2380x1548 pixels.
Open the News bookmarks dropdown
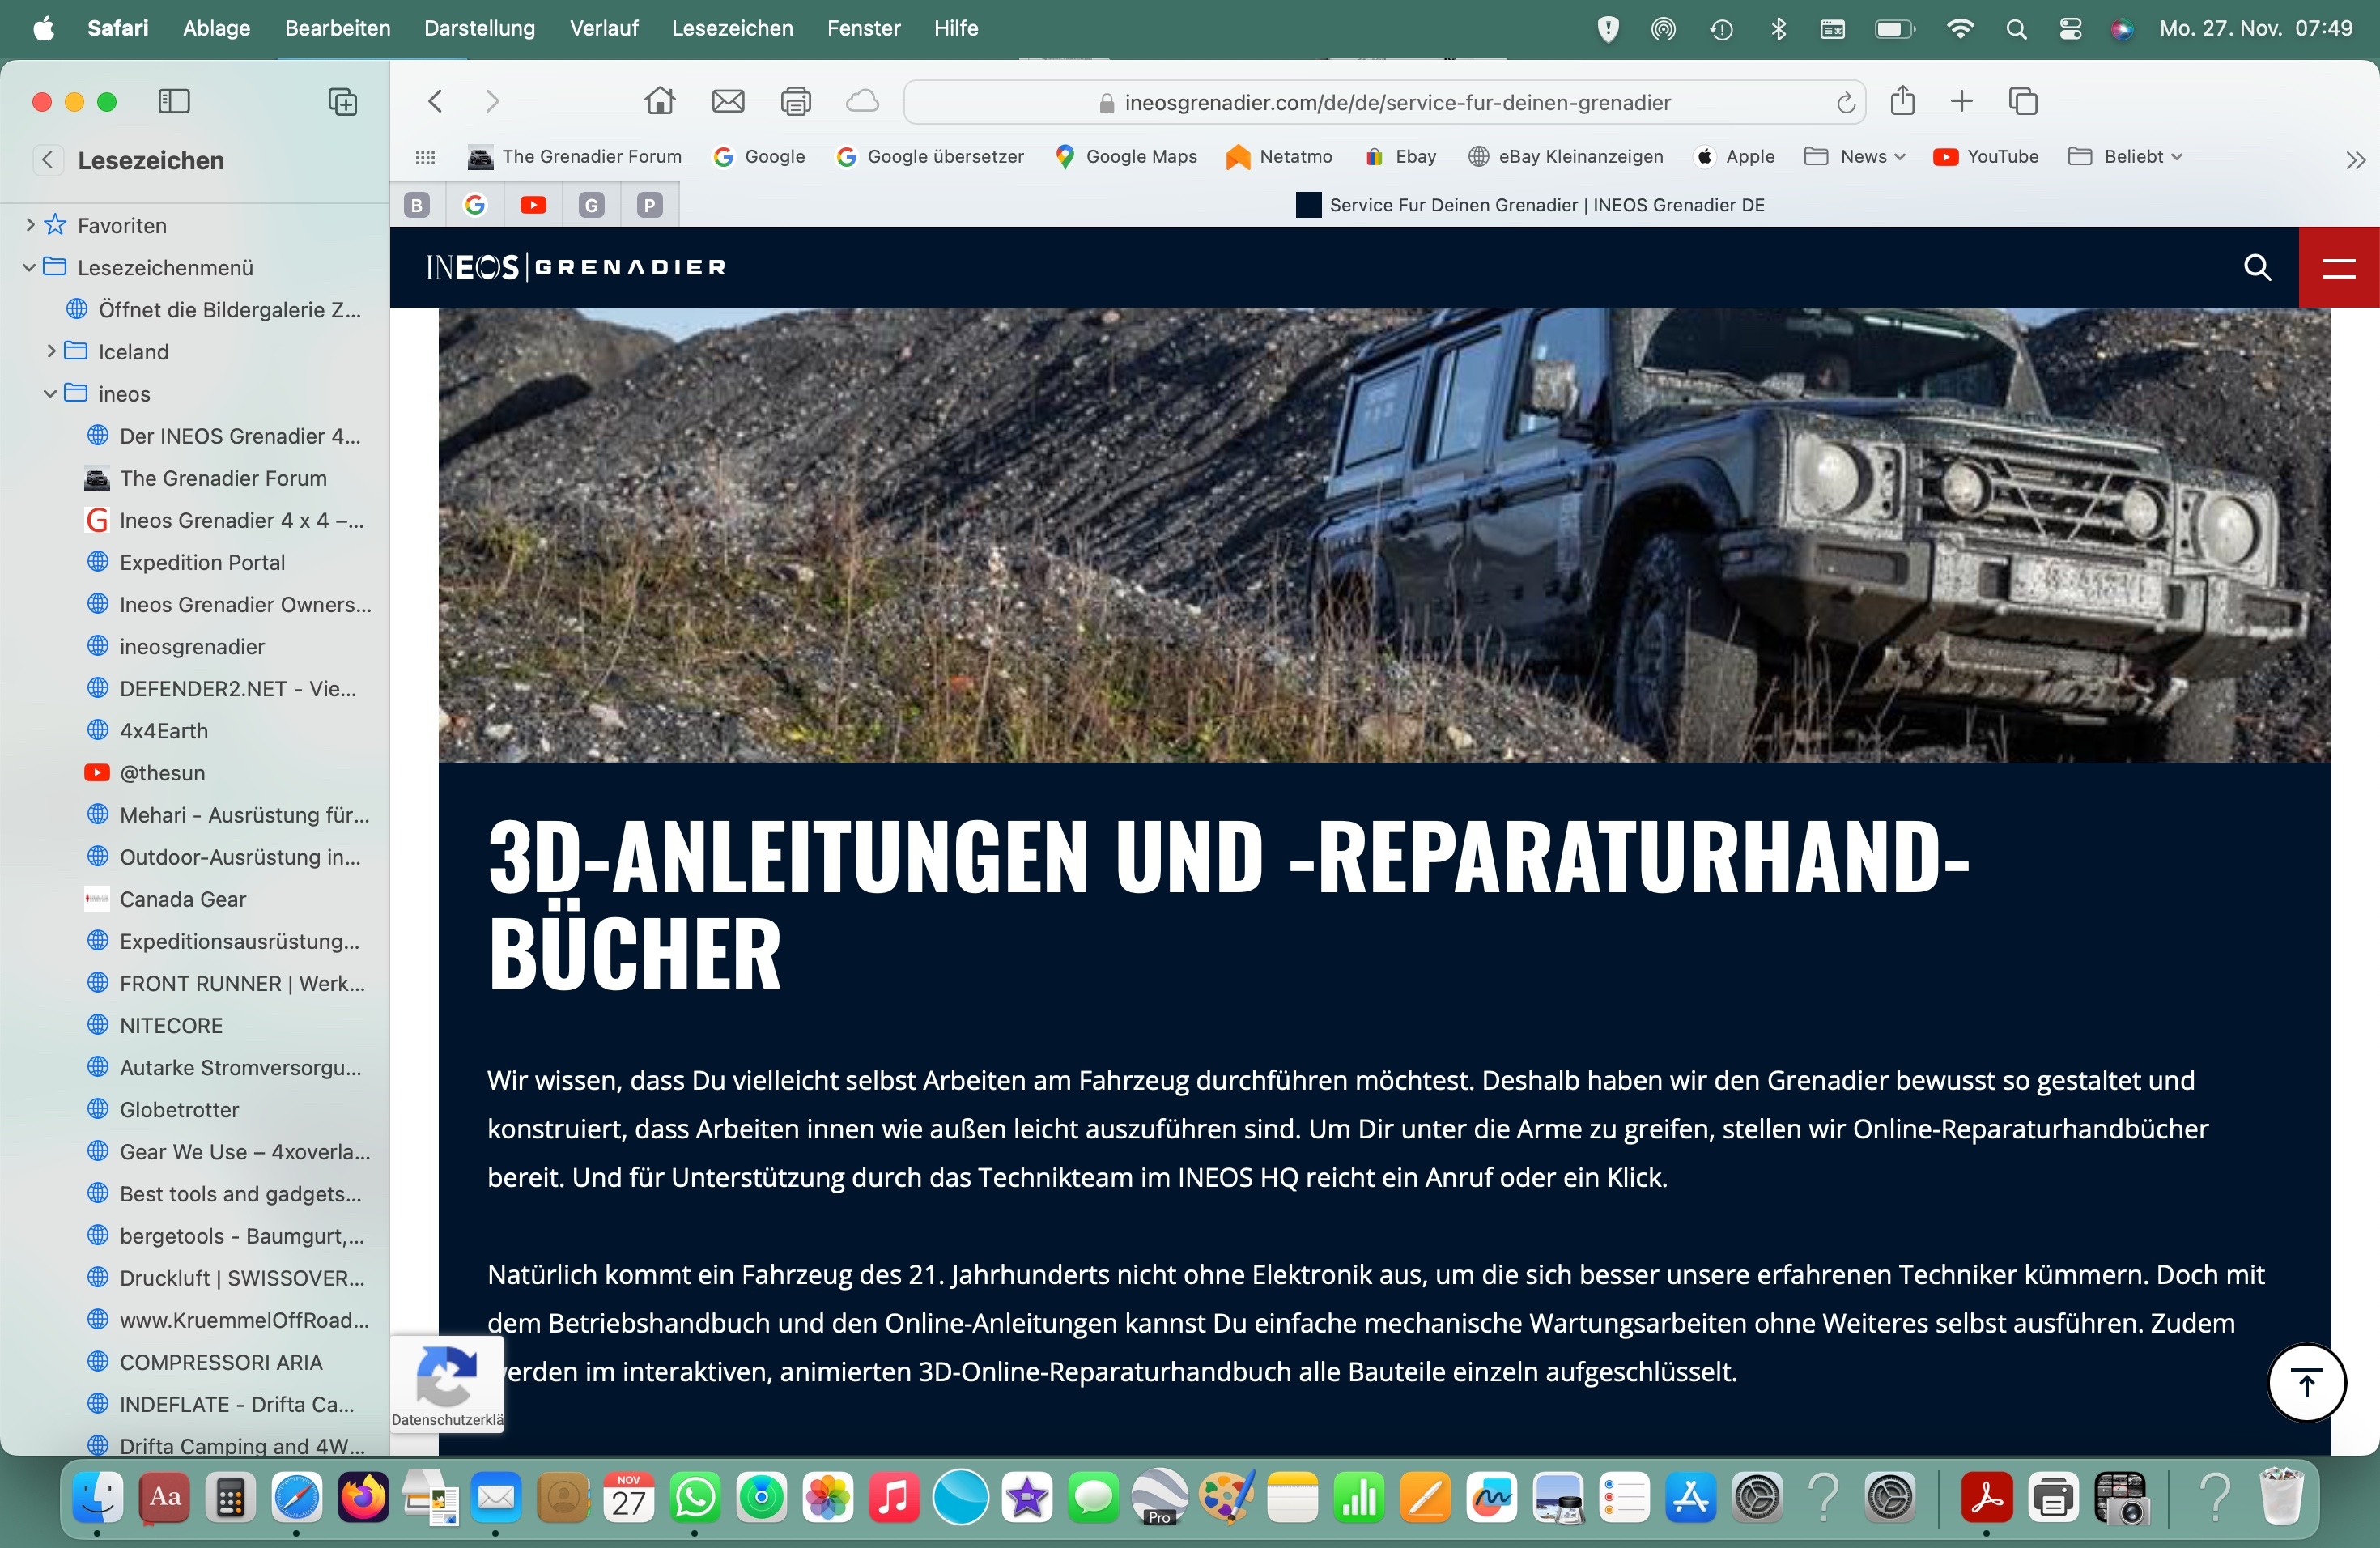coord(1855,157)
